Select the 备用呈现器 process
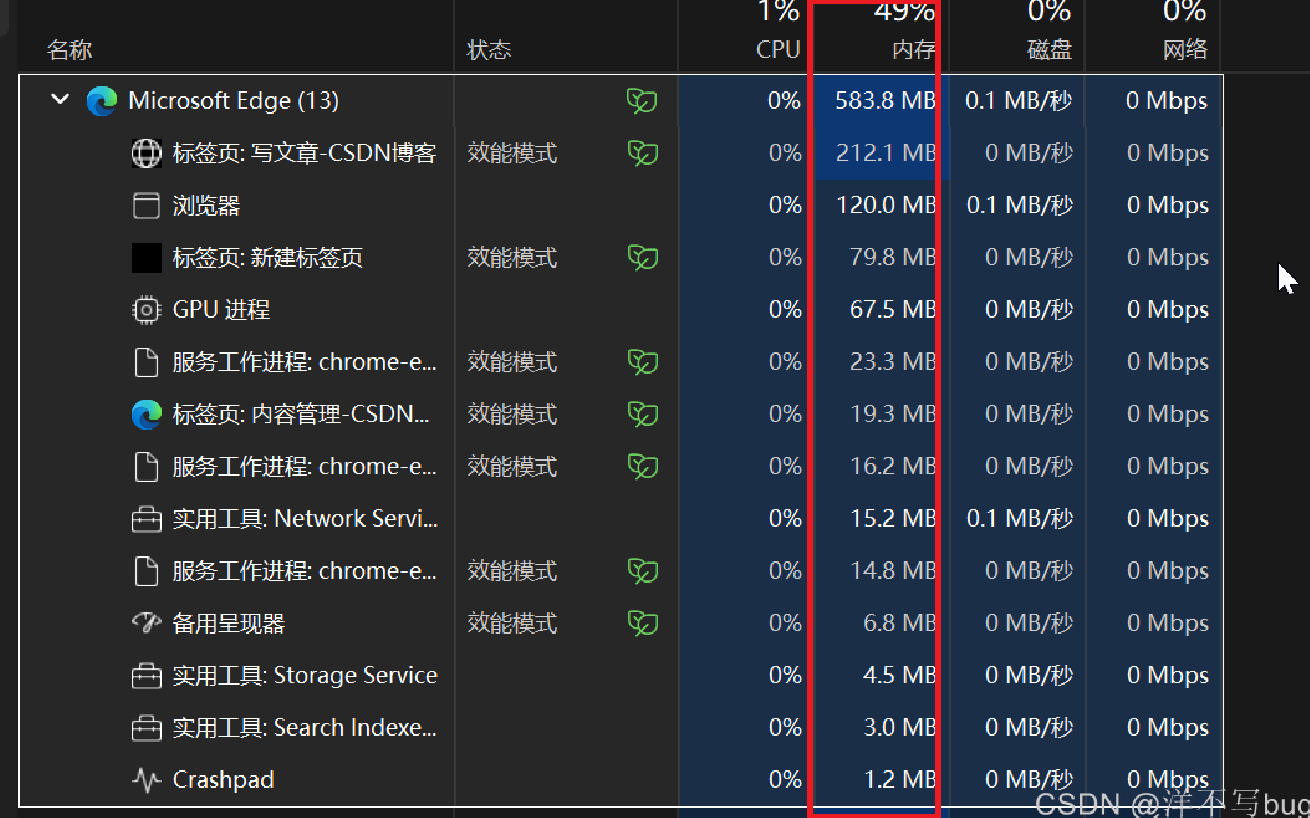Viewport: 1310px width, 818px height. [x=228, y=623]
